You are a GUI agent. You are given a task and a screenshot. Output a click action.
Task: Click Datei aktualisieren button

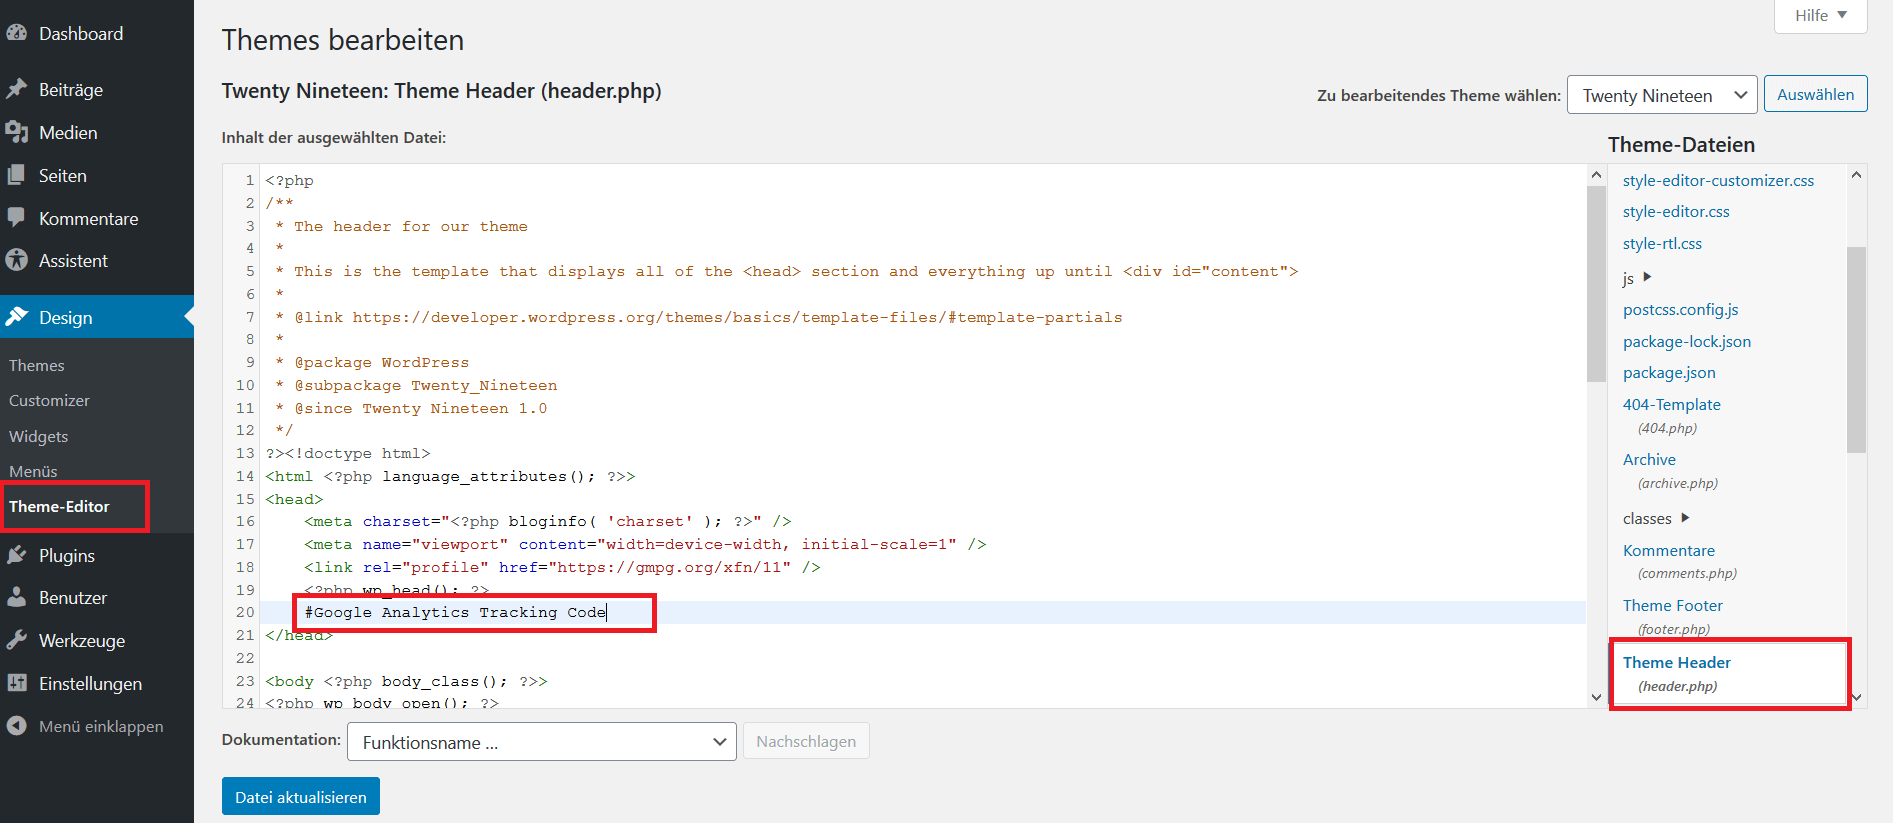(x=301, y=797)
